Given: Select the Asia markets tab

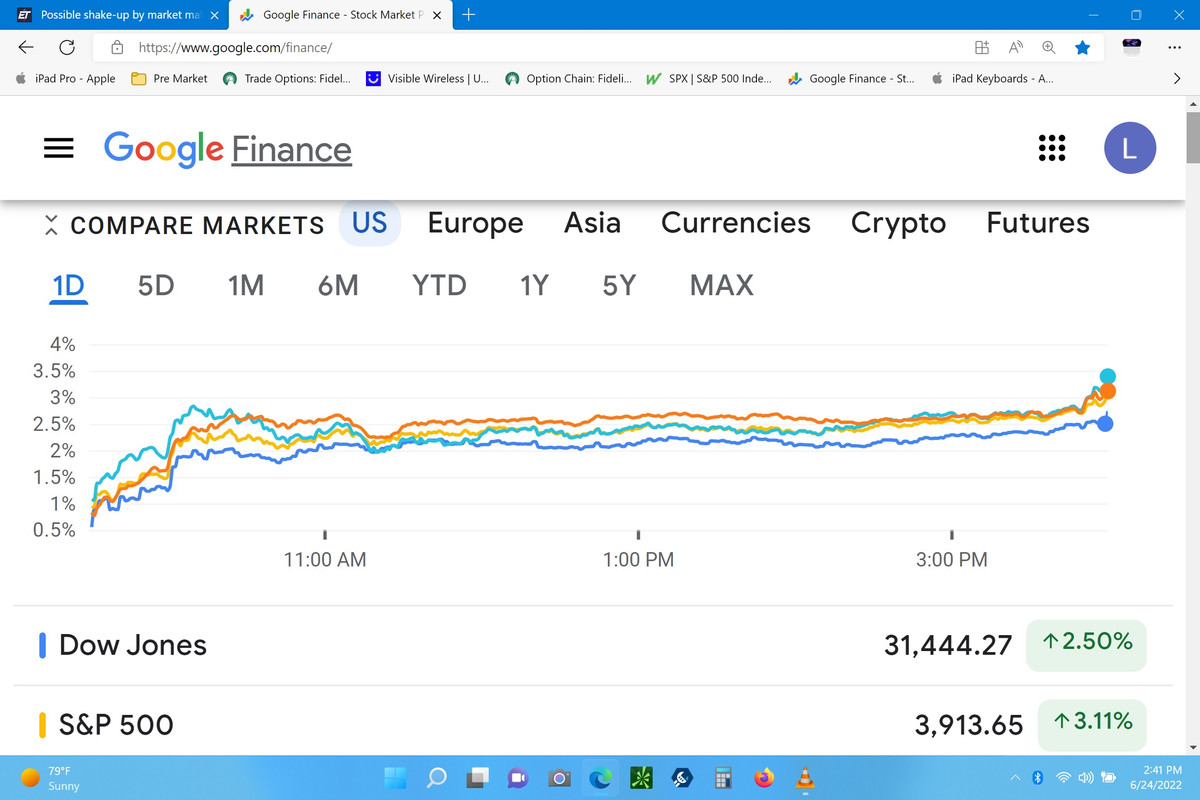Looking at the screenshot, I should click(x=592, y=223).
